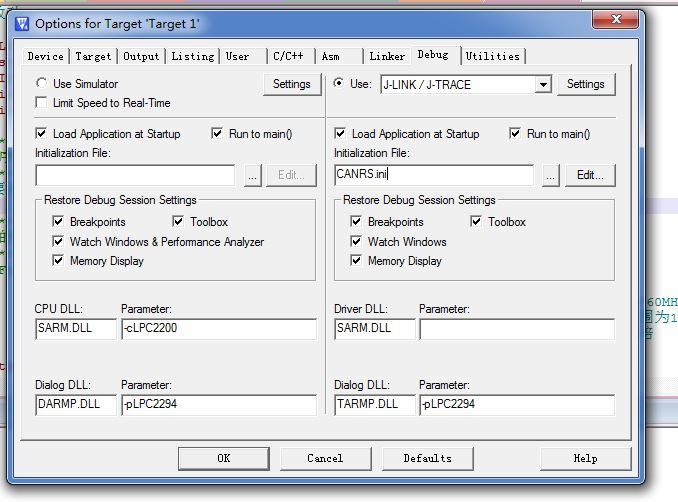The image size is (678, 502).
Task: Click the CANRS.ini initialization file field
Action: coord(434,175)
